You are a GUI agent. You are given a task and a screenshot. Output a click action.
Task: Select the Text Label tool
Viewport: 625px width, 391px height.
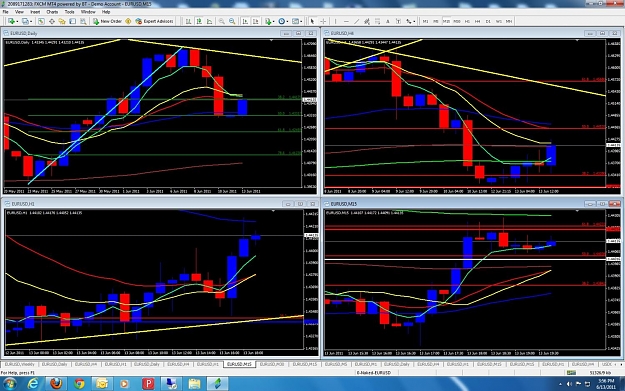coord(398,21)
